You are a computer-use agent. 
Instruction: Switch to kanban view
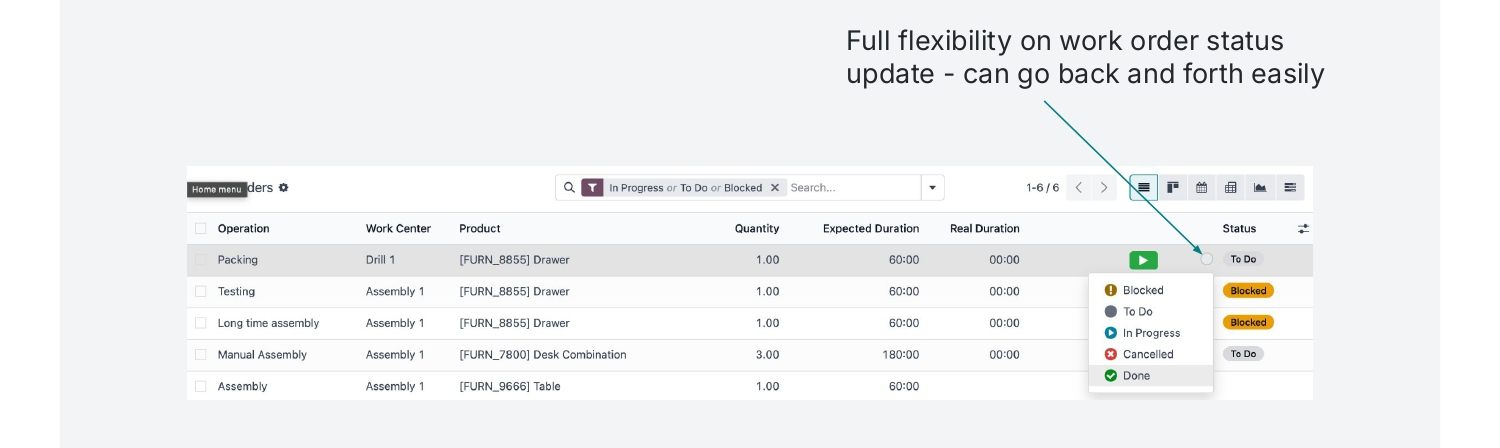pos(1173,188)
